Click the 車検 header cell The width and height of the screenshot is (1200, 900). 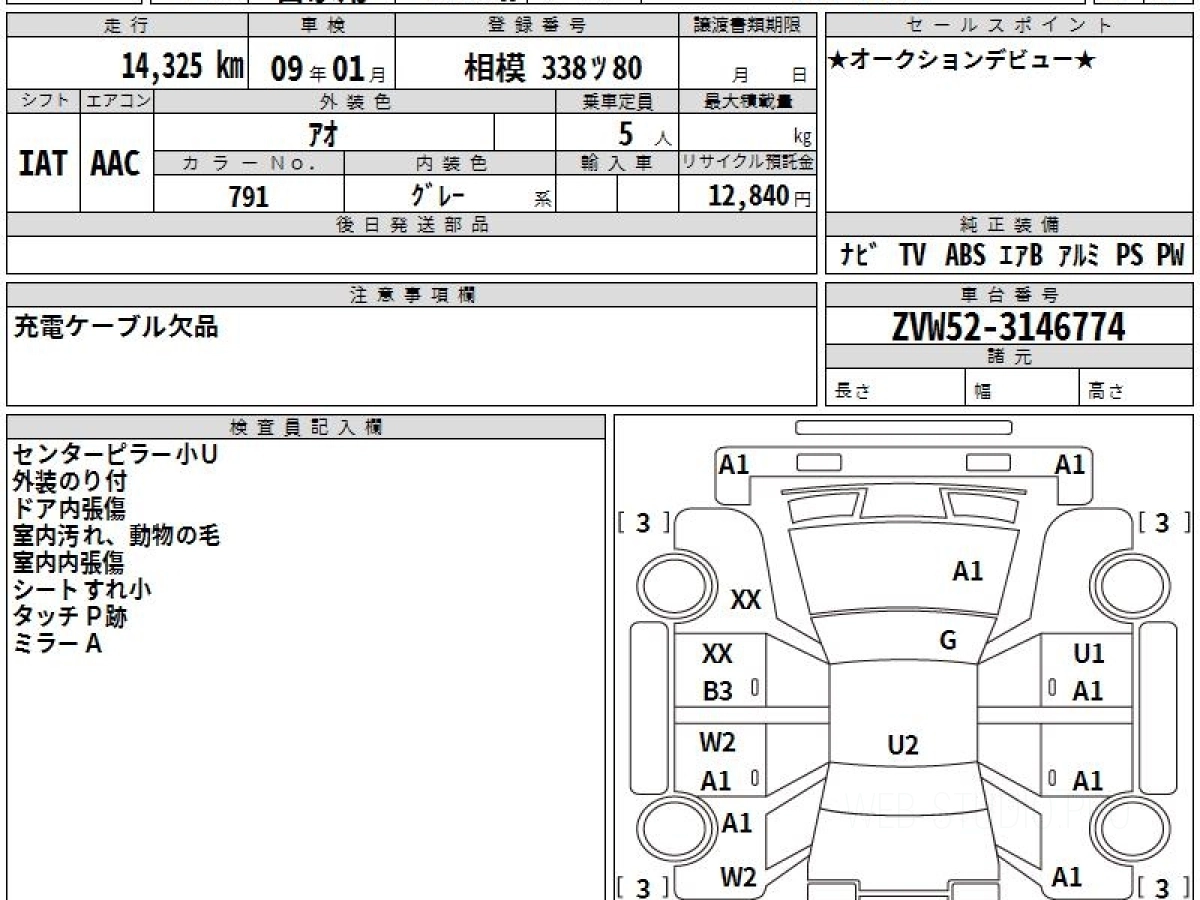point(321,26)
